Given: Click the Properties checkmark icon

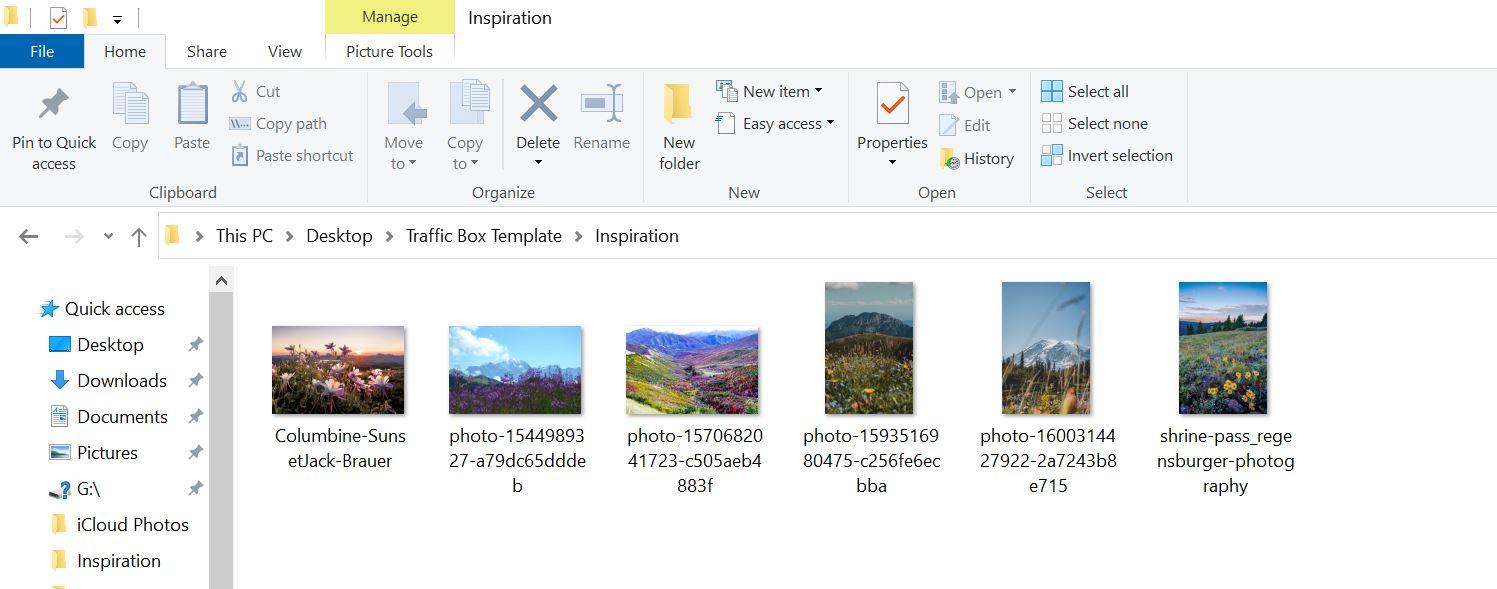Looking at the screenshot, I should (892, 104).
